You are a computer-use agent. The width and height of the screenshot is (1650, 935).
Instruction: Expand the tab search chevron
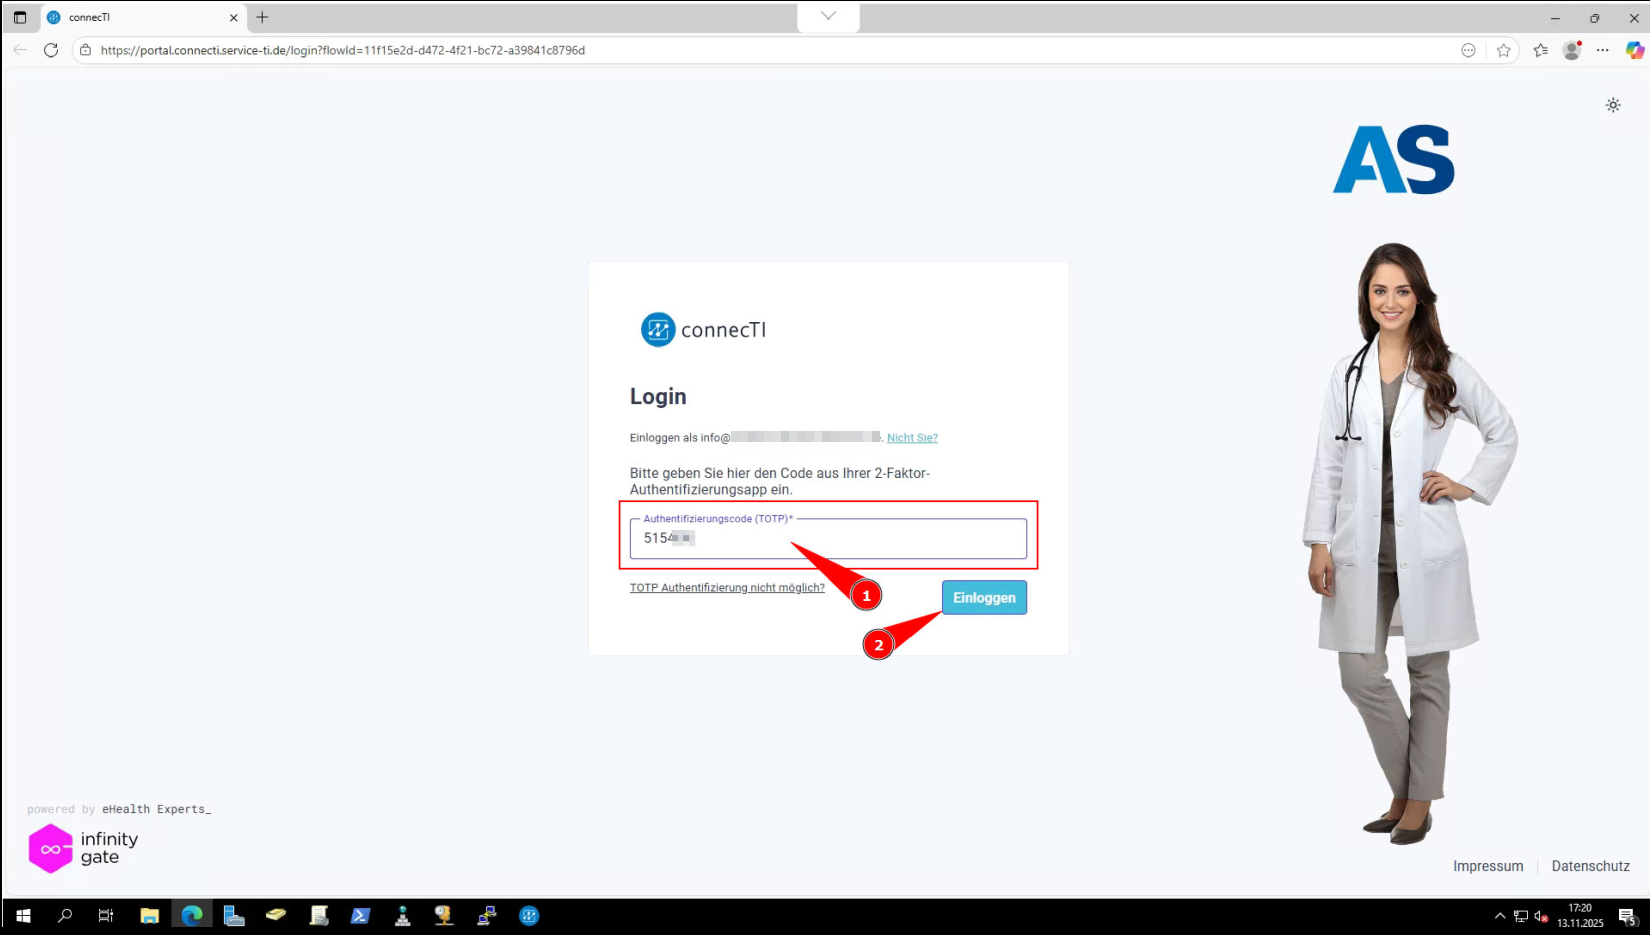click(x=828, y=16)
